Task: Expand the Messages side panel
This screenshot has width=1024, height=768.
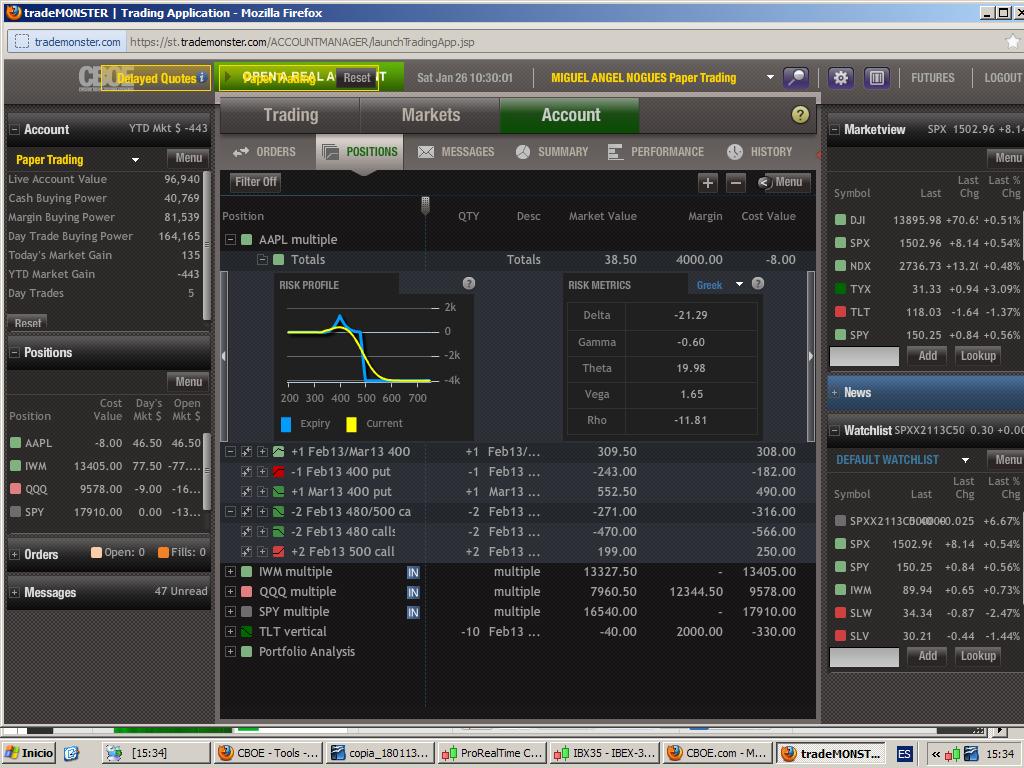Action: [x=14, y=593]
